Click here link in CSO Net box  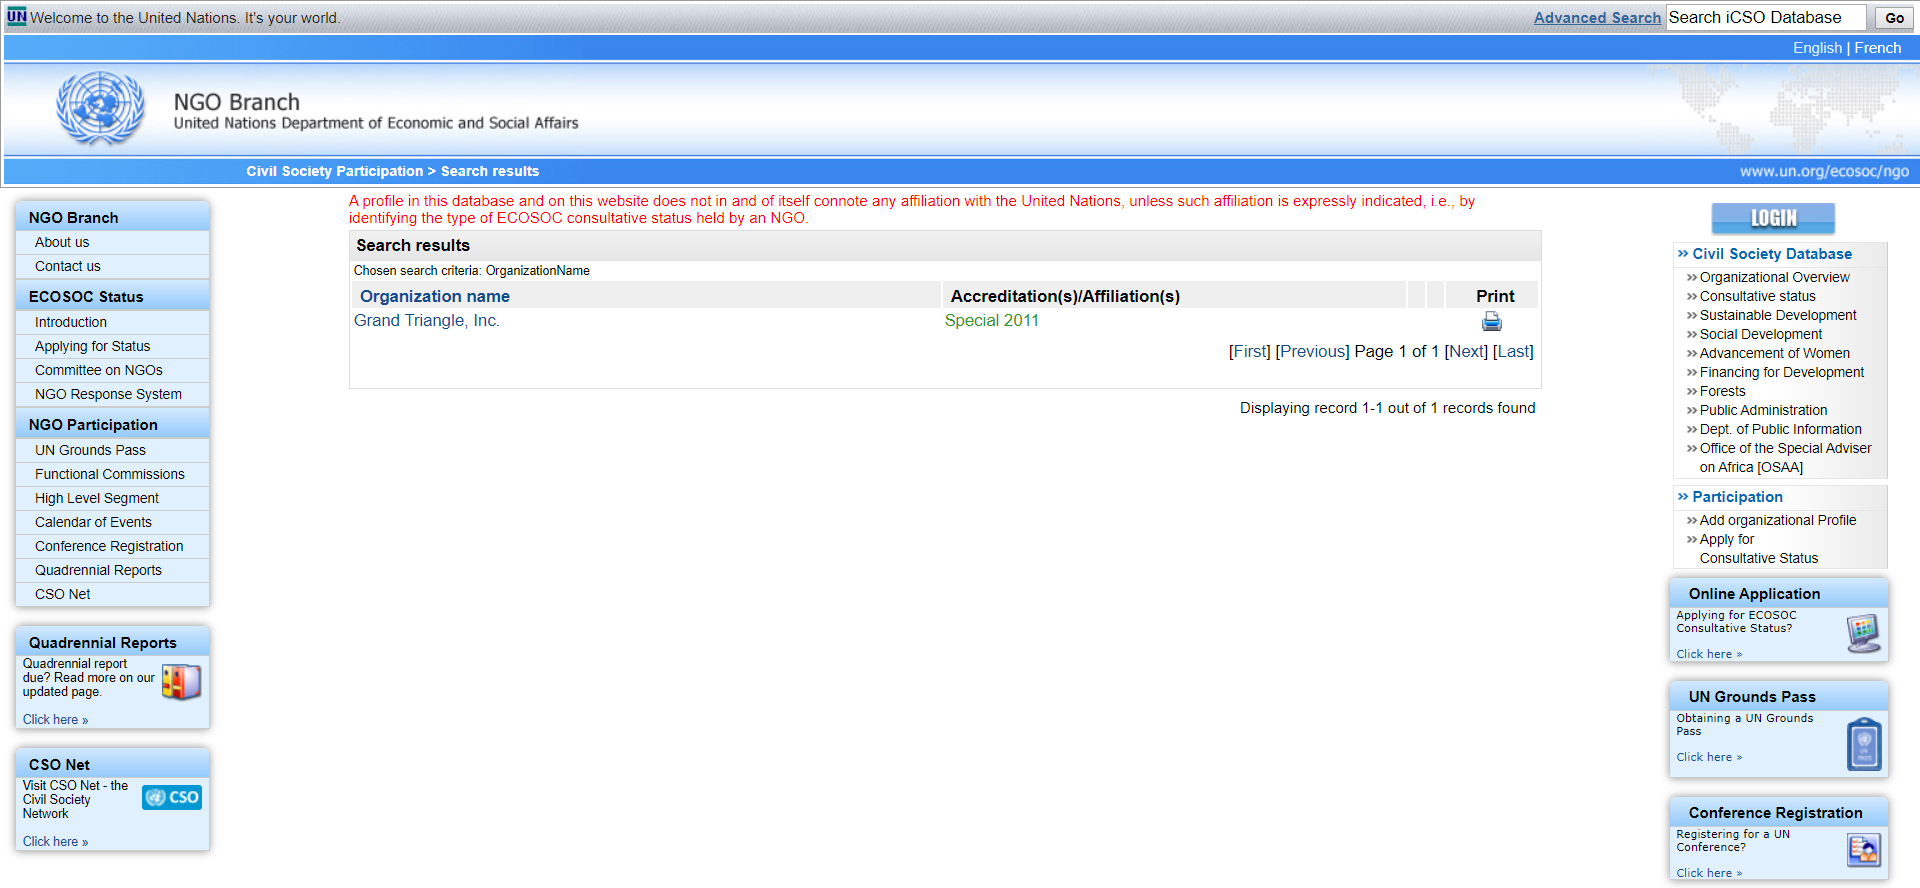tap(55, 841)
